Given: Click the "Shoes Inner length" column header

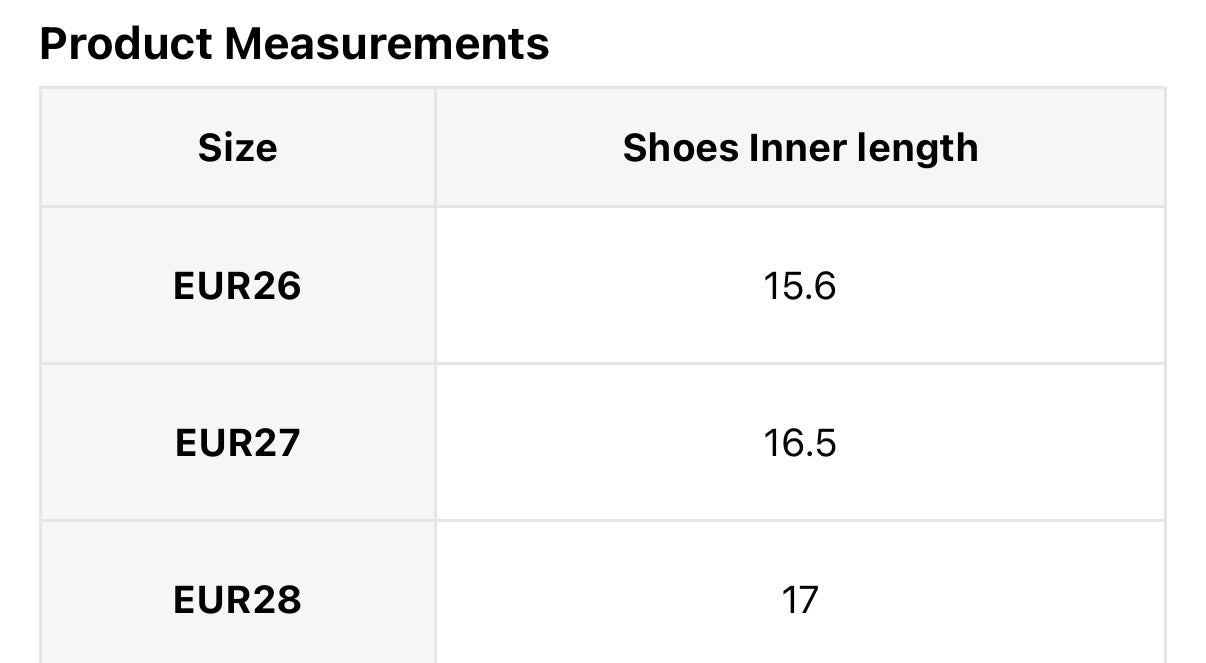Looking at the screenshot, I should click(800, 148).
